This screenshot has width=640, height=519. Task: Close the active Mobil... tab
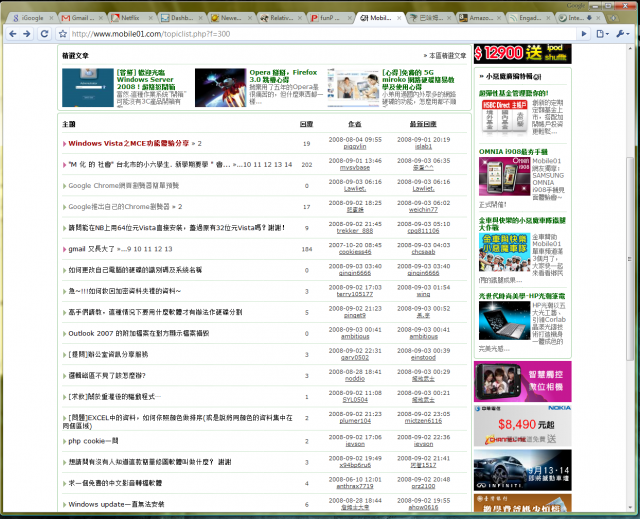coord(399,18)
